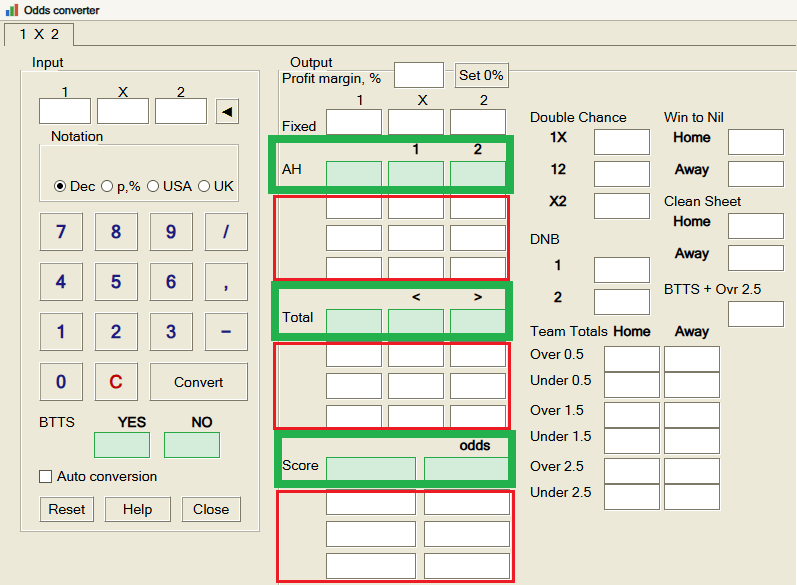Click the Under 2.5 Away team total field
The image size is (797, 585).
click(692, 497)
